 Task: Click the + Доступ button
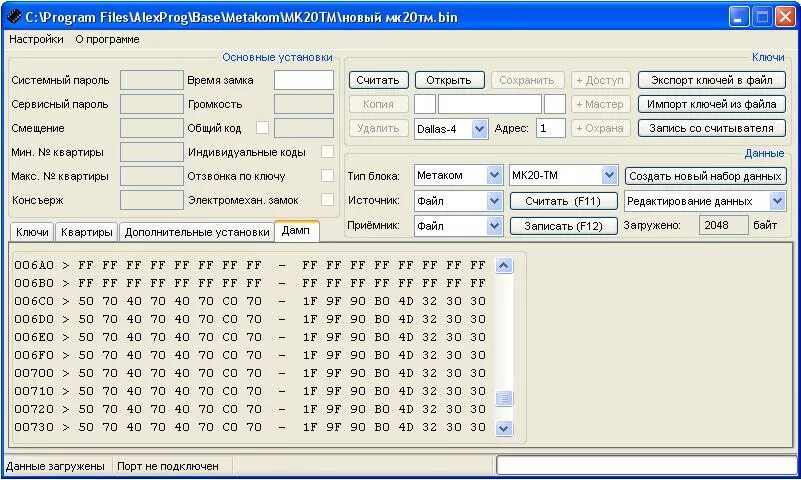click(x=601, y=80)
